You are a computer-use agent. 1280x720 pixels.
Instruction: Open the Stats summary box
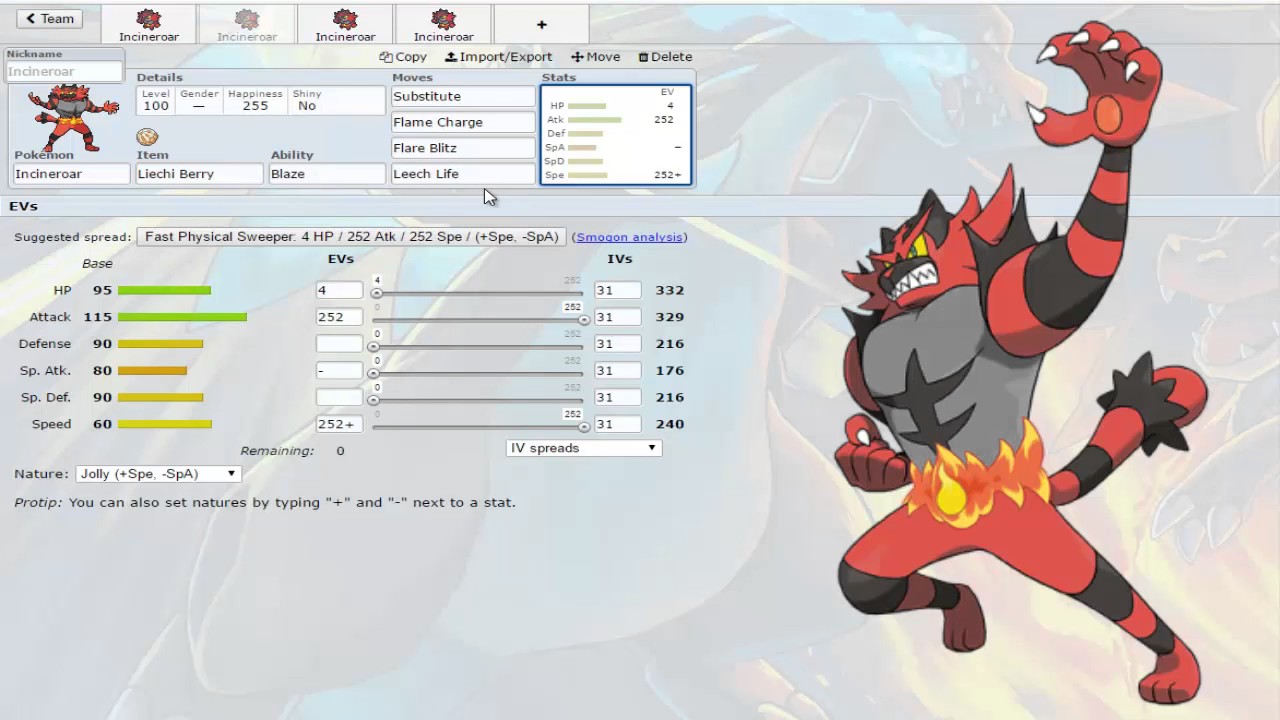[x=615, y=135]
